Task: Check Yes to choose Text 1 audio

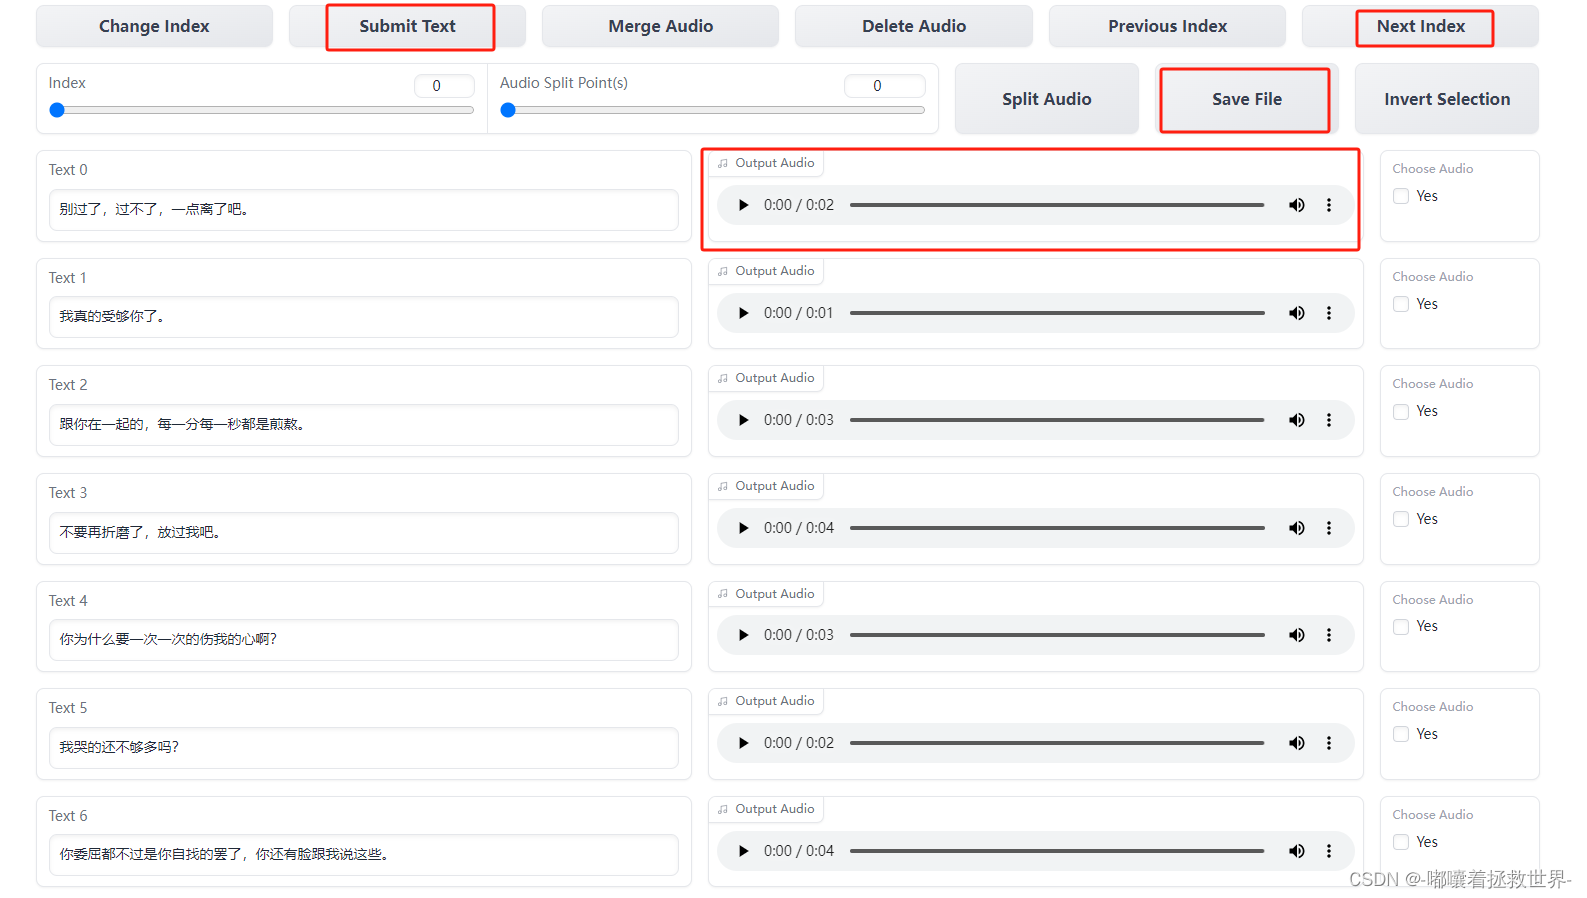Action: point(1401,304)
